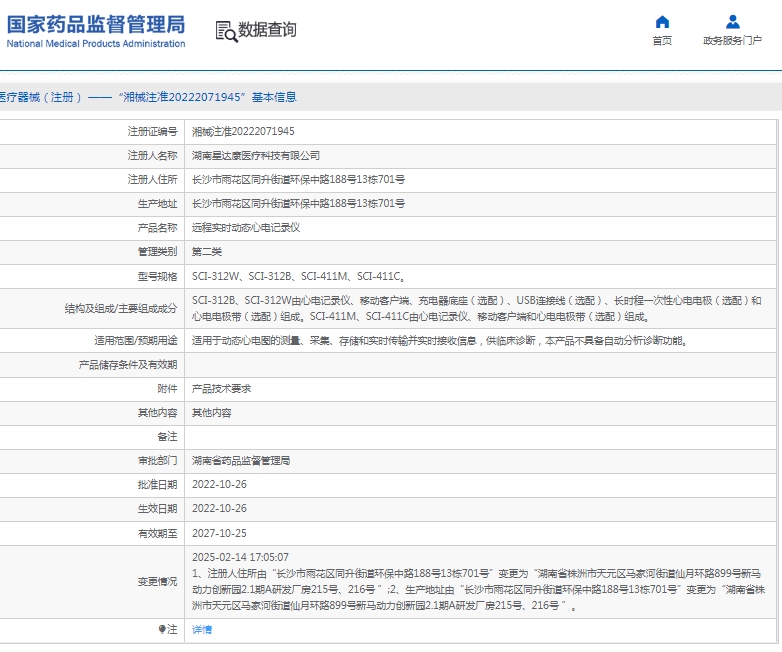Click management category value 第二类

[x=206, y=251]
